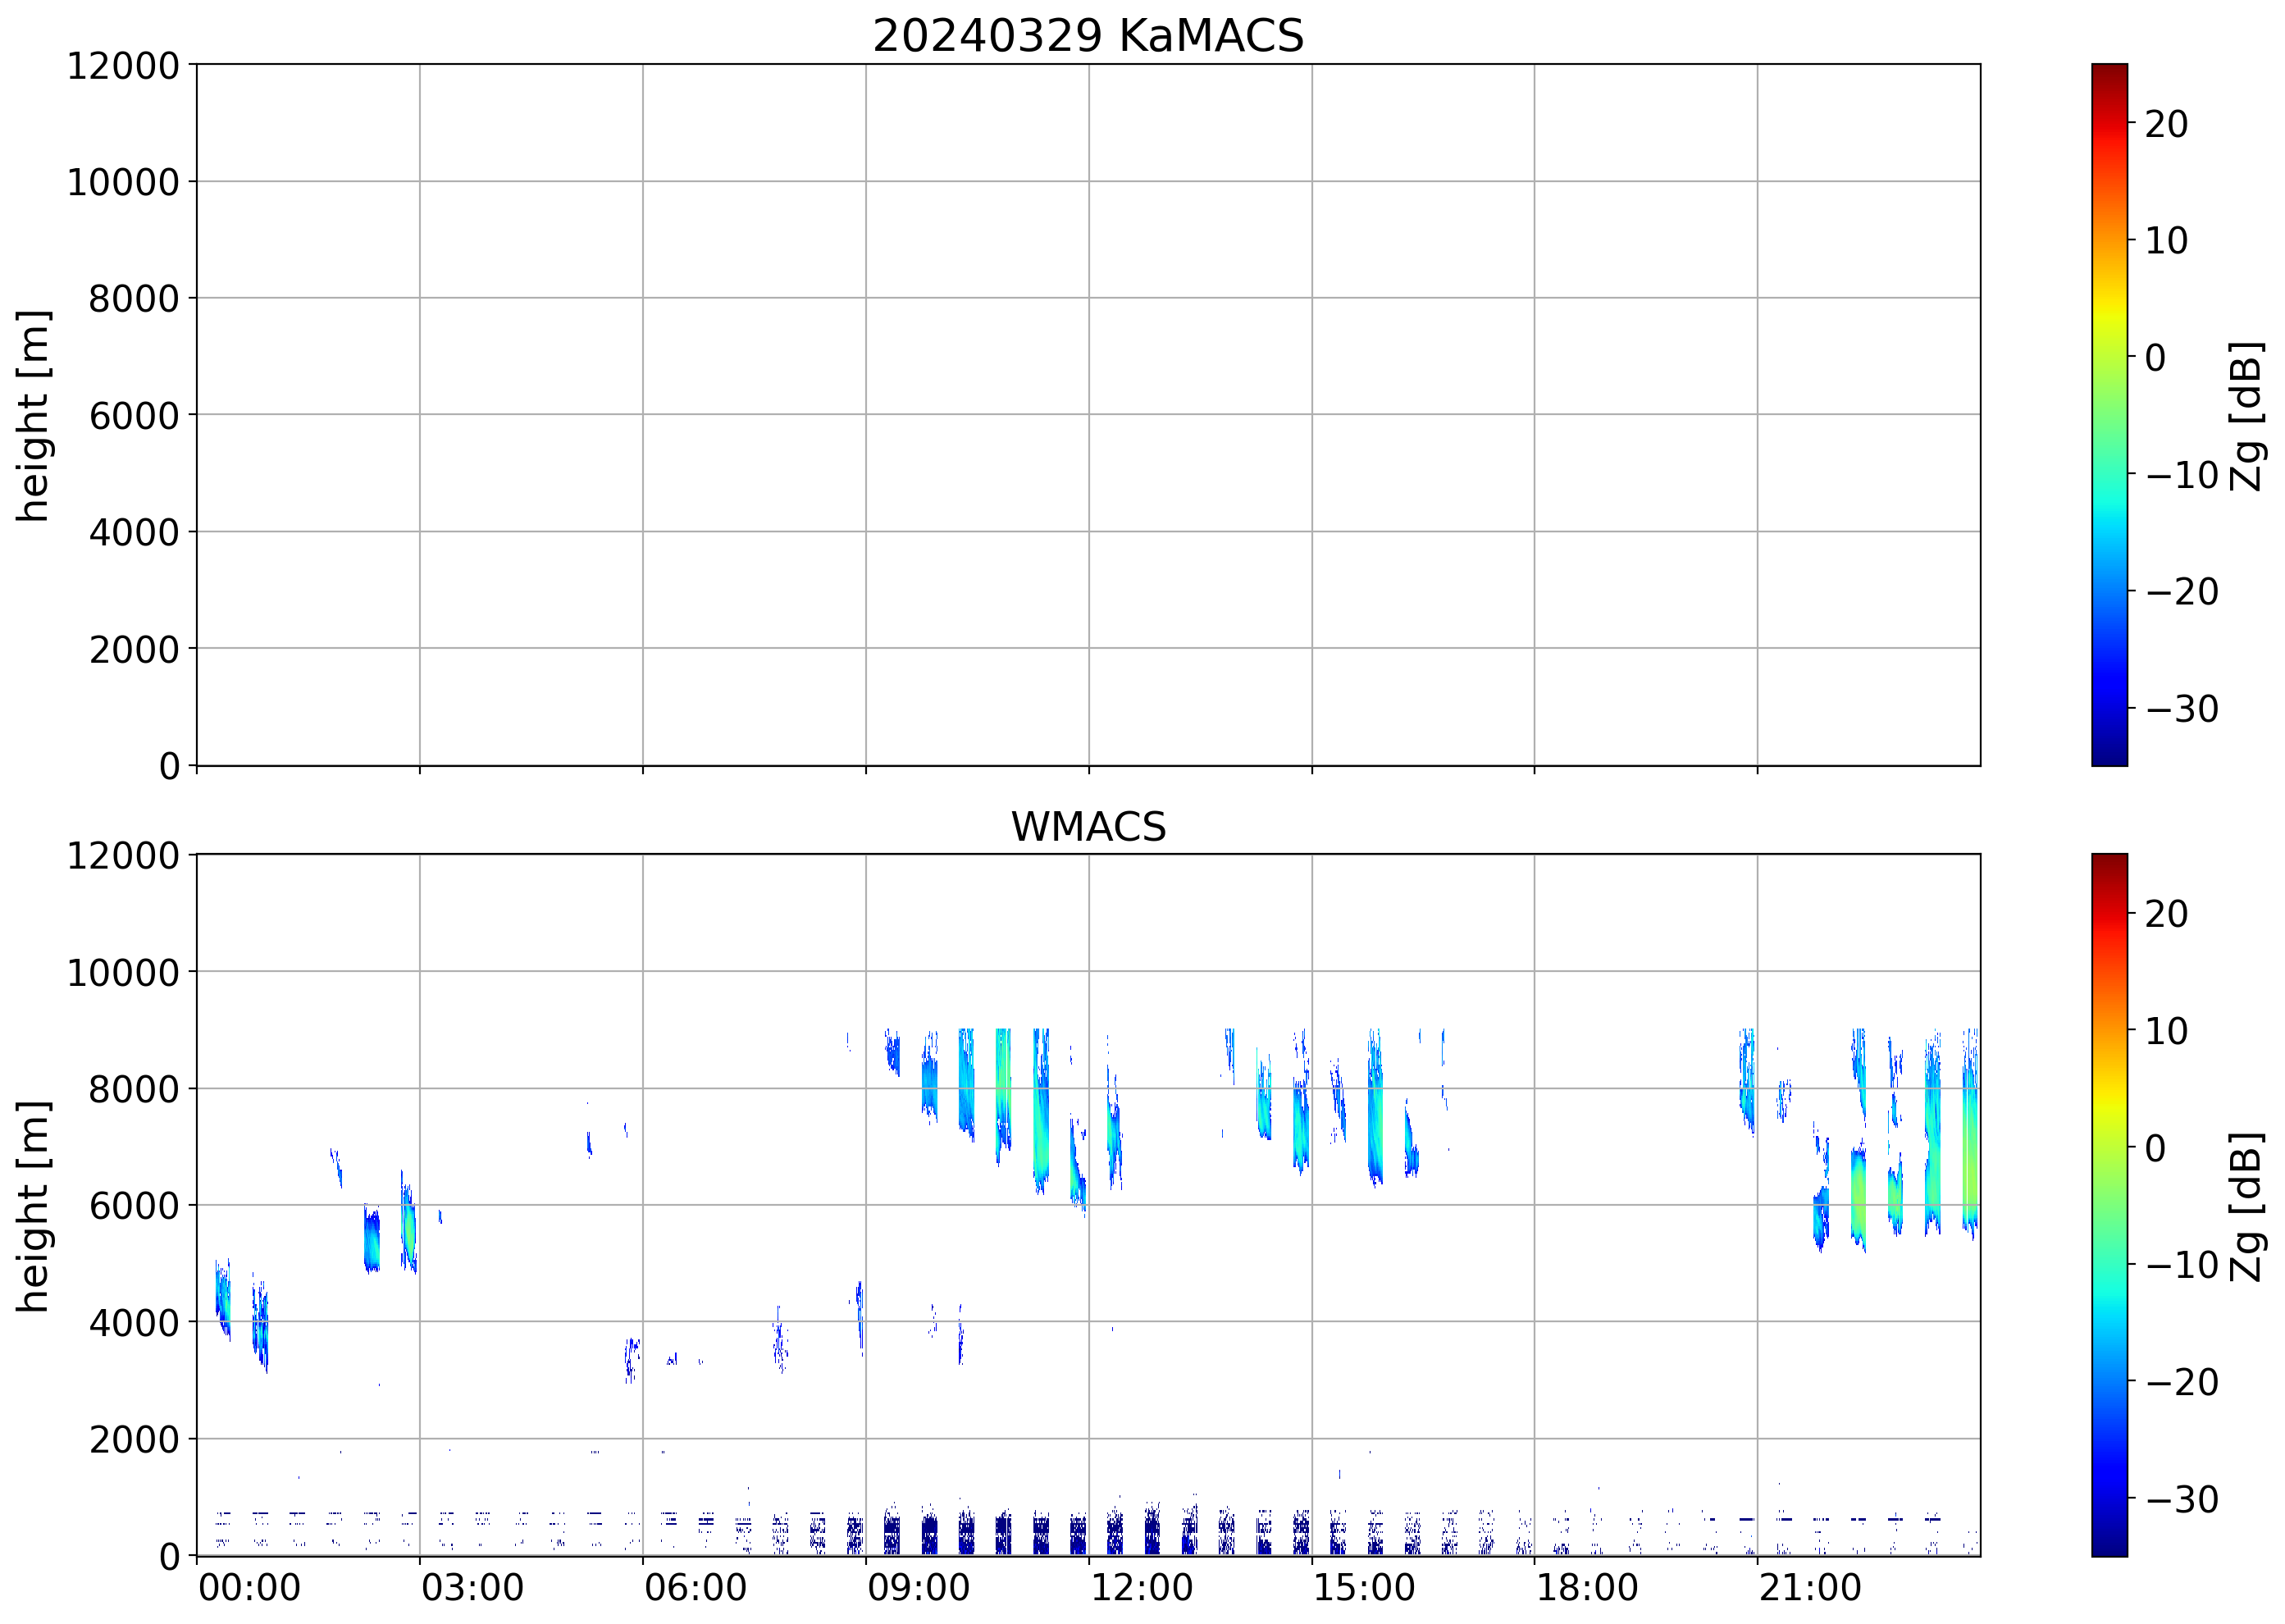This screenshot has height=1624, width=2285.
Task: Click the 12:00 time axis label
Action: click(x=1141, y=1588)
